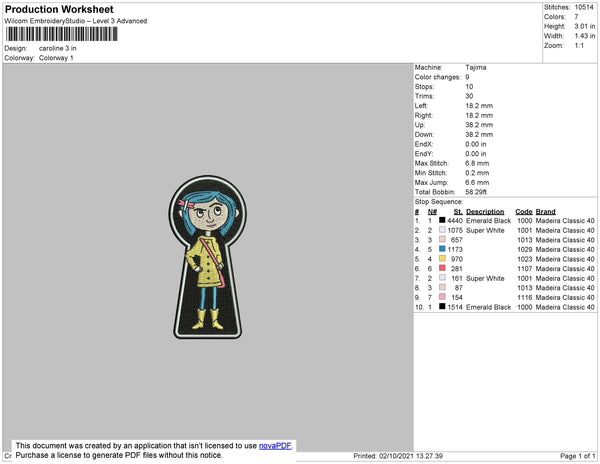Click the white swatch with stitch count 1075
This screenshot has width=600, height=464.
(442, 230)
